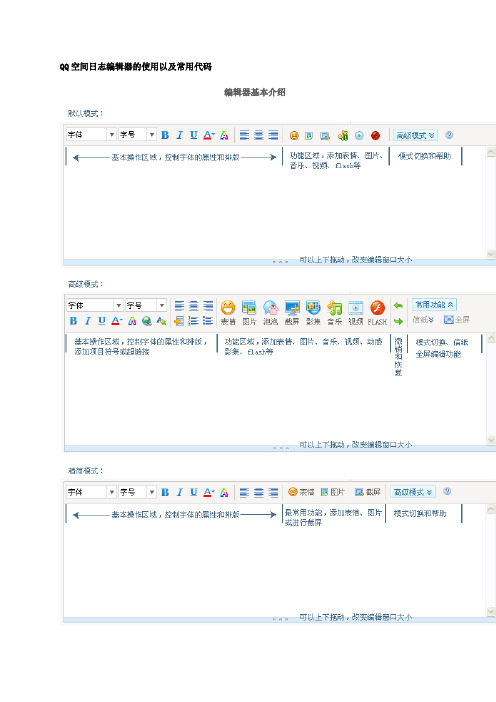Click the green redo arrow icon
This screenshot has width=496, height=702.
pos(398,321)
